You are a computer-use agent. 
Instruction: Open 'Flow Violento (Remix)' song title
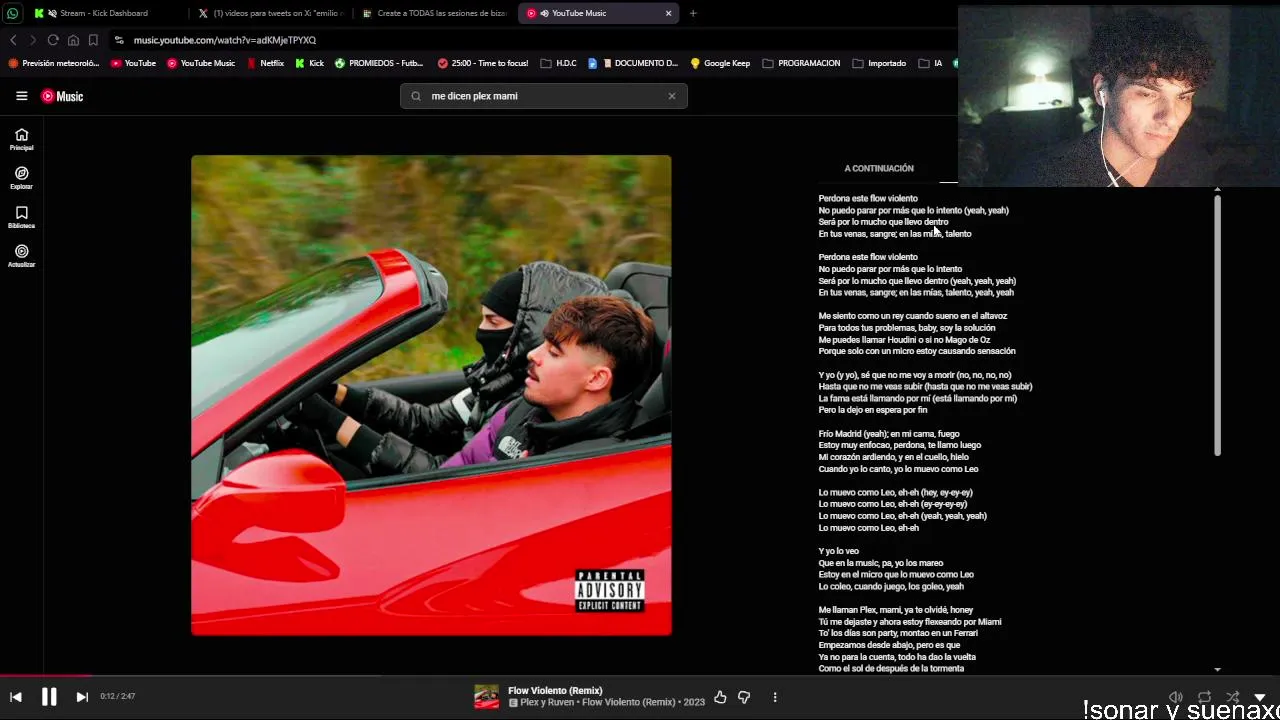tap(555, 691)
